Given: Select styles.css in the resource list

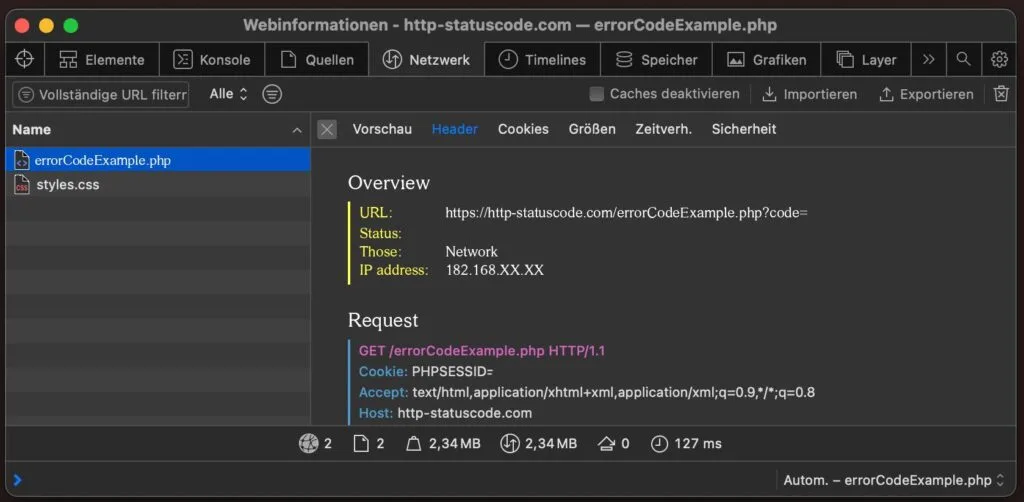Looking at the screenshot, I should pyautogui.click(x=67, y=185).
